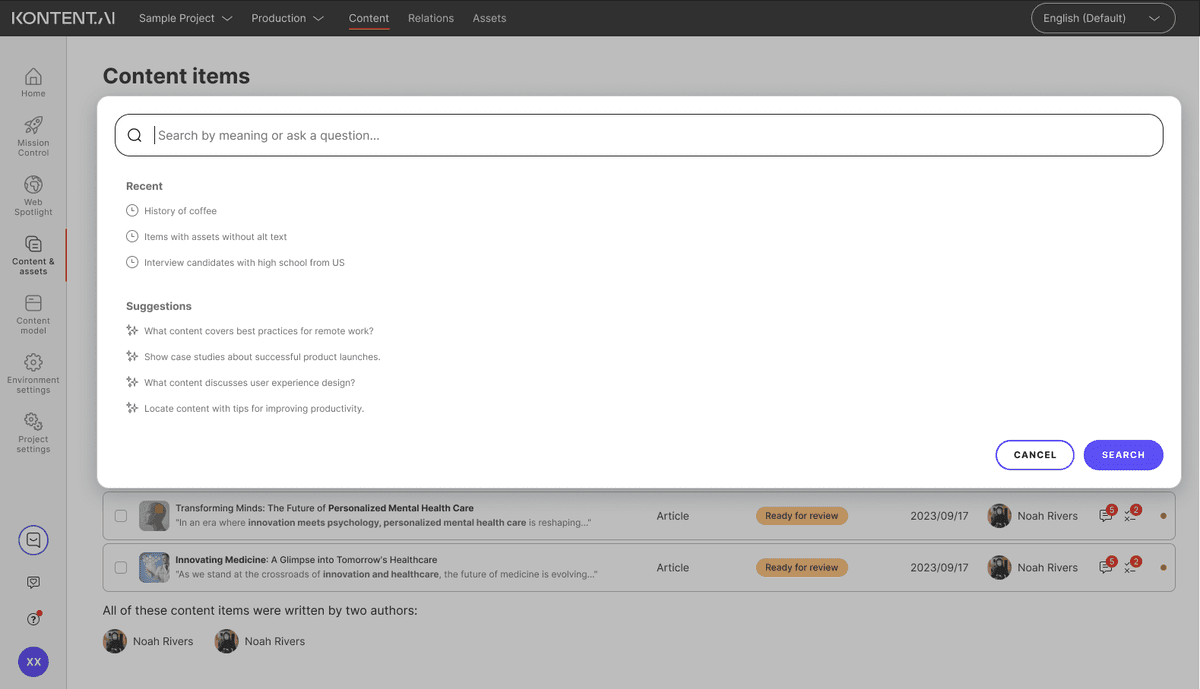Switch to the Relations tab
The height and width of the screenshot is (689, 1200).
[x=430, y=18]
